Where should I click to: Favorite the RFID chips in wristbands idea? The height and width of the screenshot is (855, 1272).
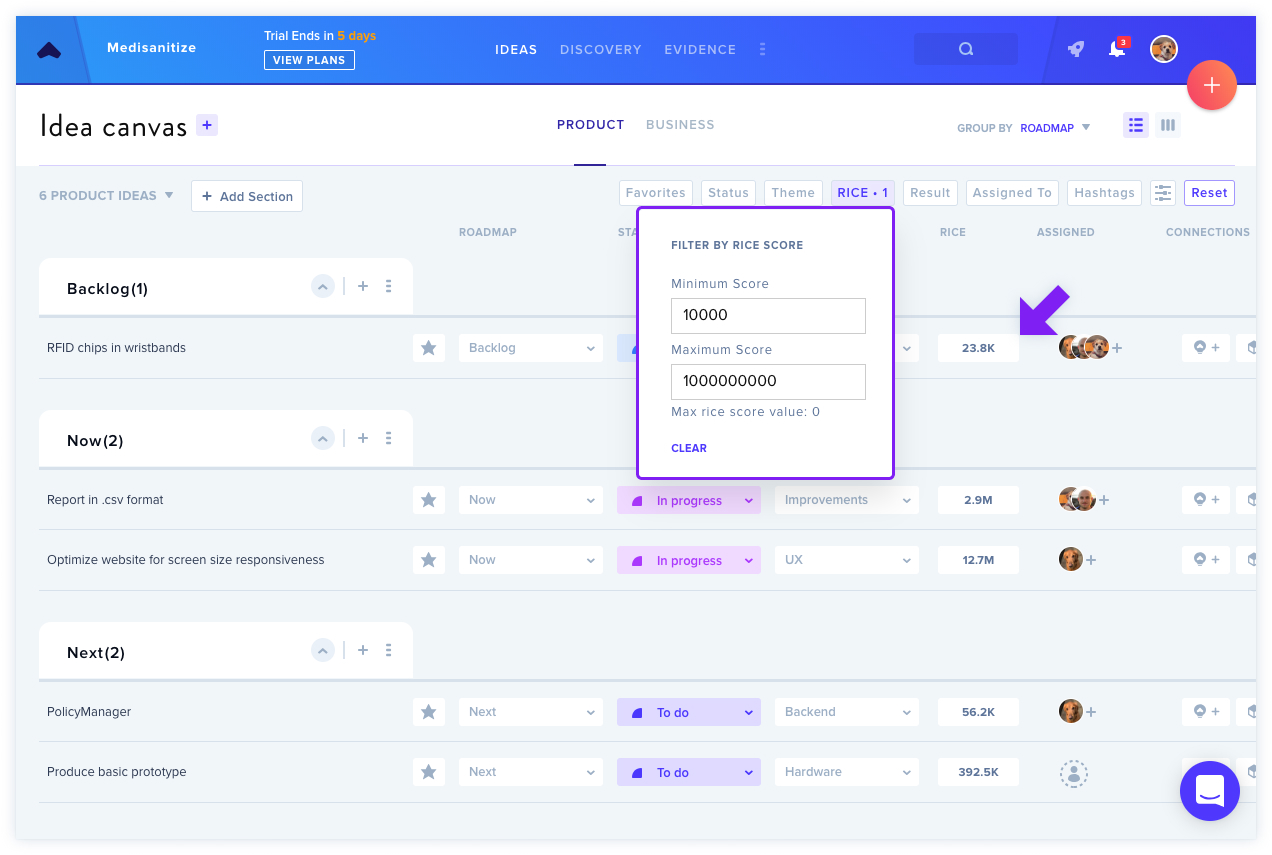pos(428,348)
